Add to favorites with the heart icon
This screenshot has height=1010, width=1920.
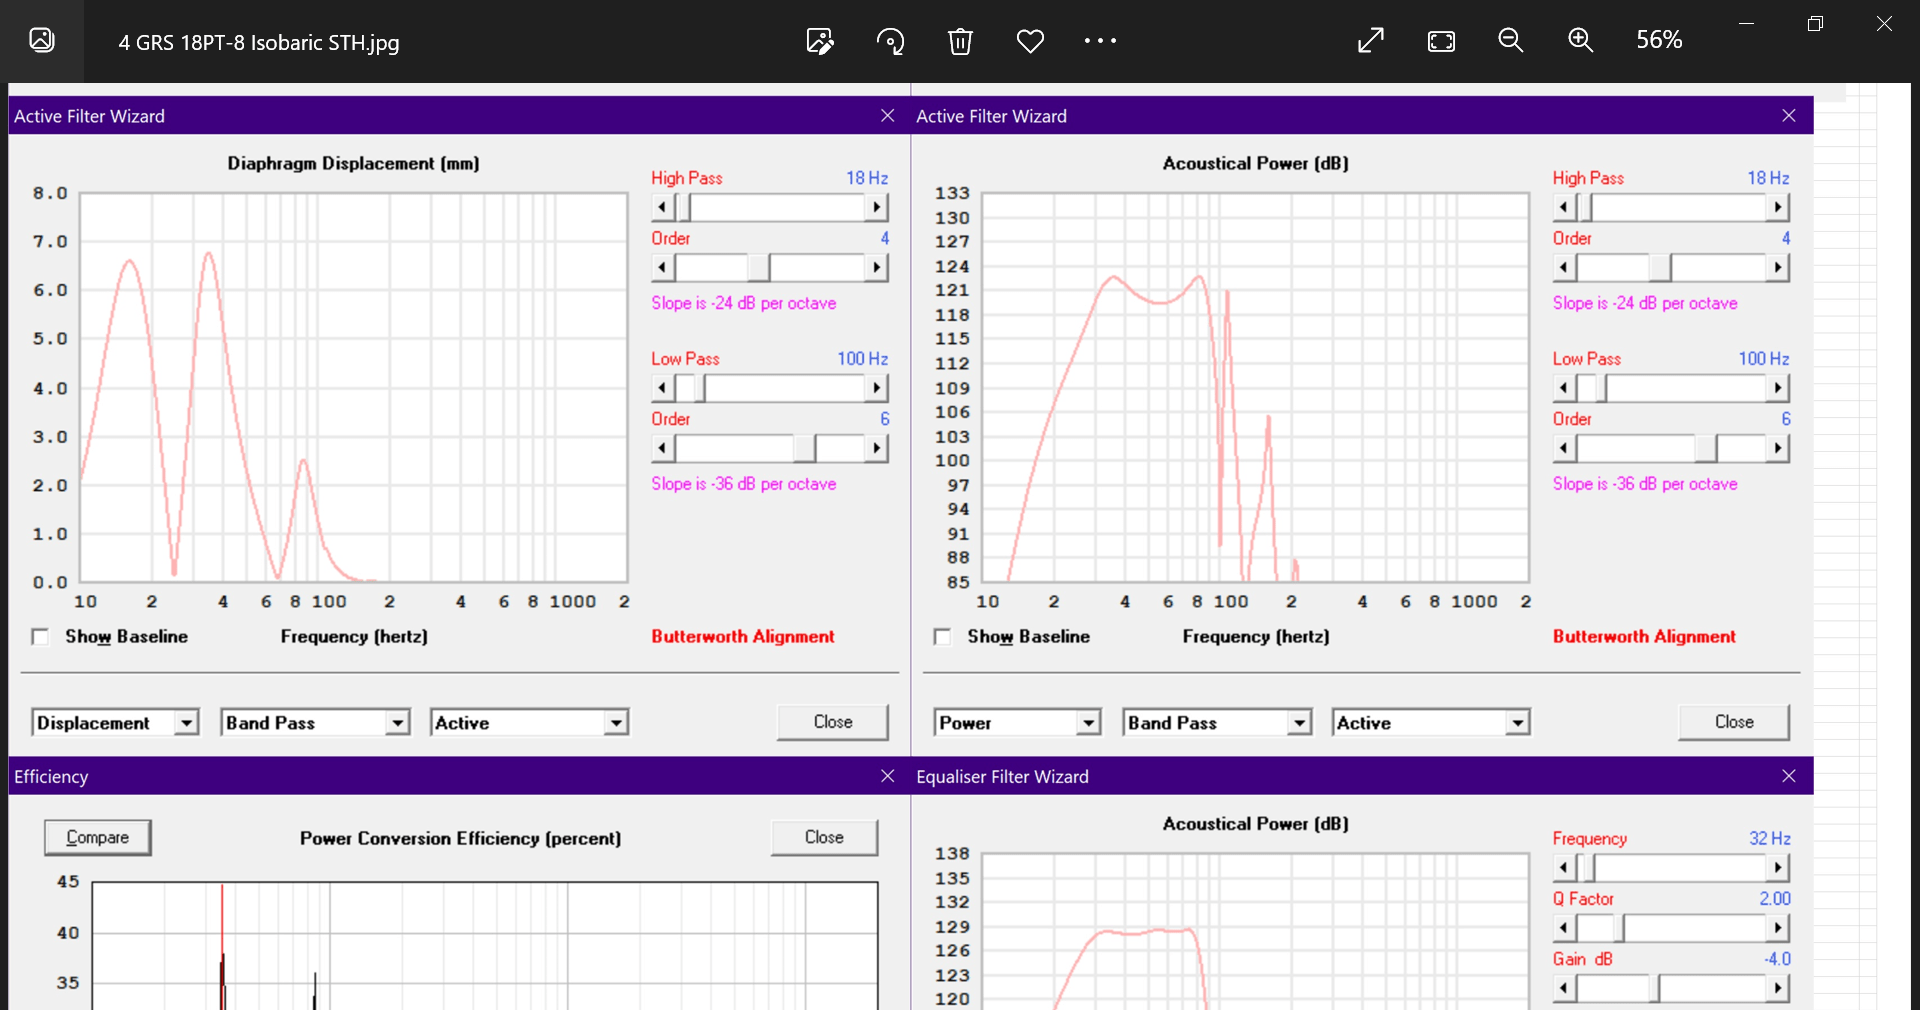pyautogui.click(x=1030, y=41)
